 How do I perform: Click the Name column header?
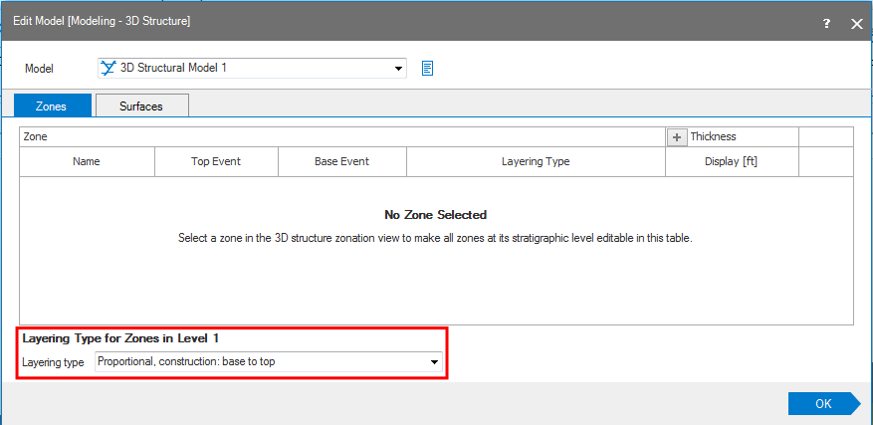click(87, 161)
